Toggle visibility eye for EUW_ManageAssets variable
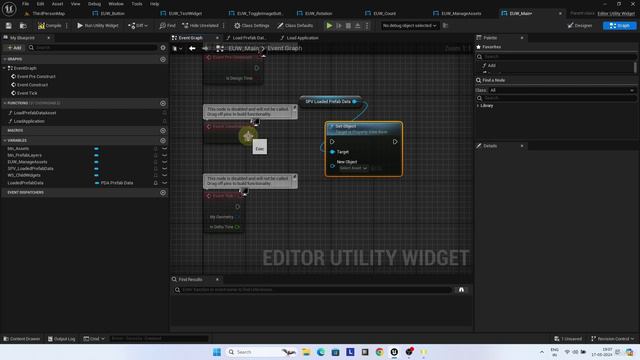This screenshot has width=640, height=360. tap(164, 162)
